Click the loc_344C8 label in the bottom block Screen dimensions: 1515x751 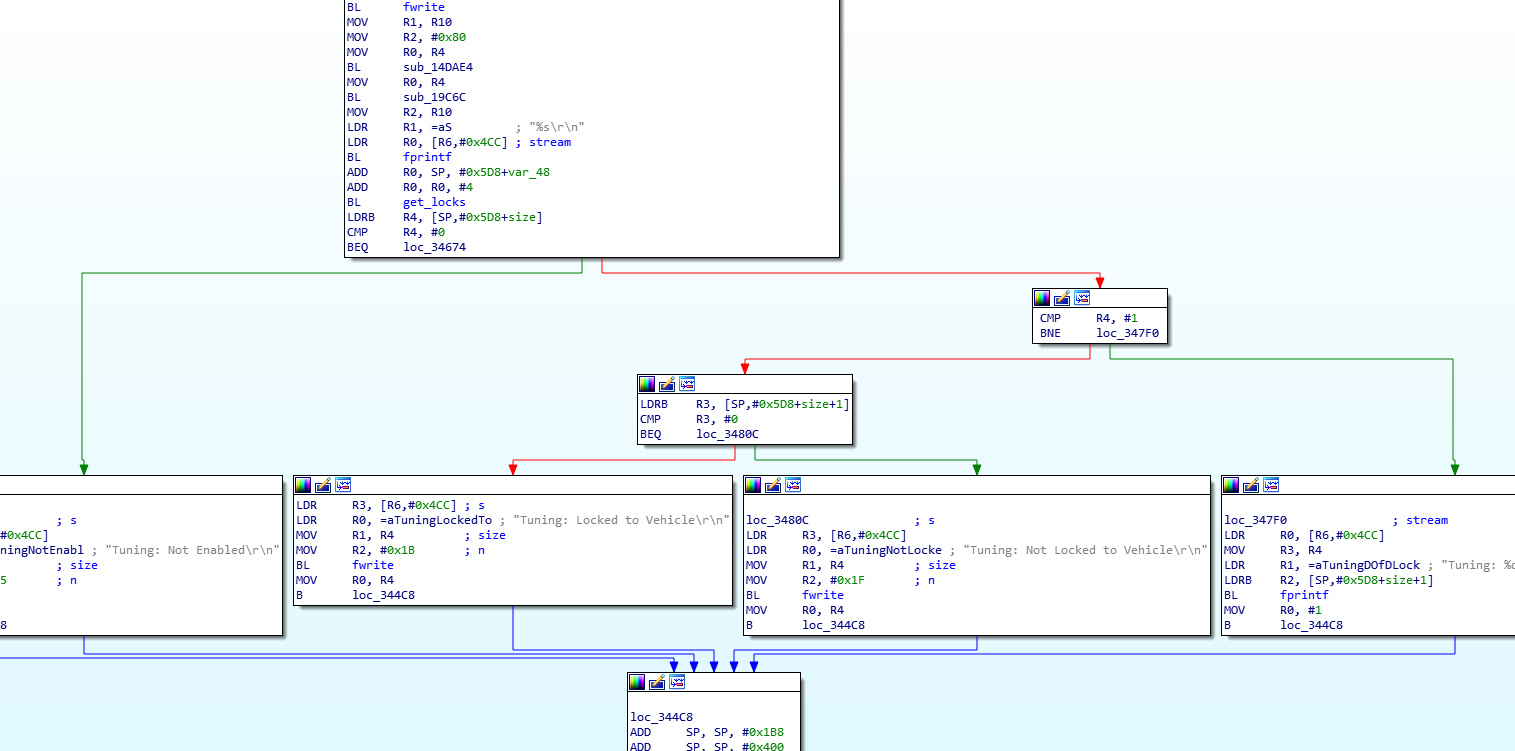(x=662, y=717)
